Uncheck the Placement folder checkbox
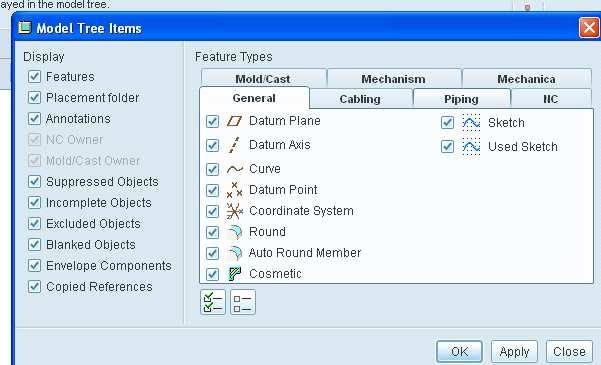This screenshot has width=601, height=365. pyautogui.click(x=34, y=97)
